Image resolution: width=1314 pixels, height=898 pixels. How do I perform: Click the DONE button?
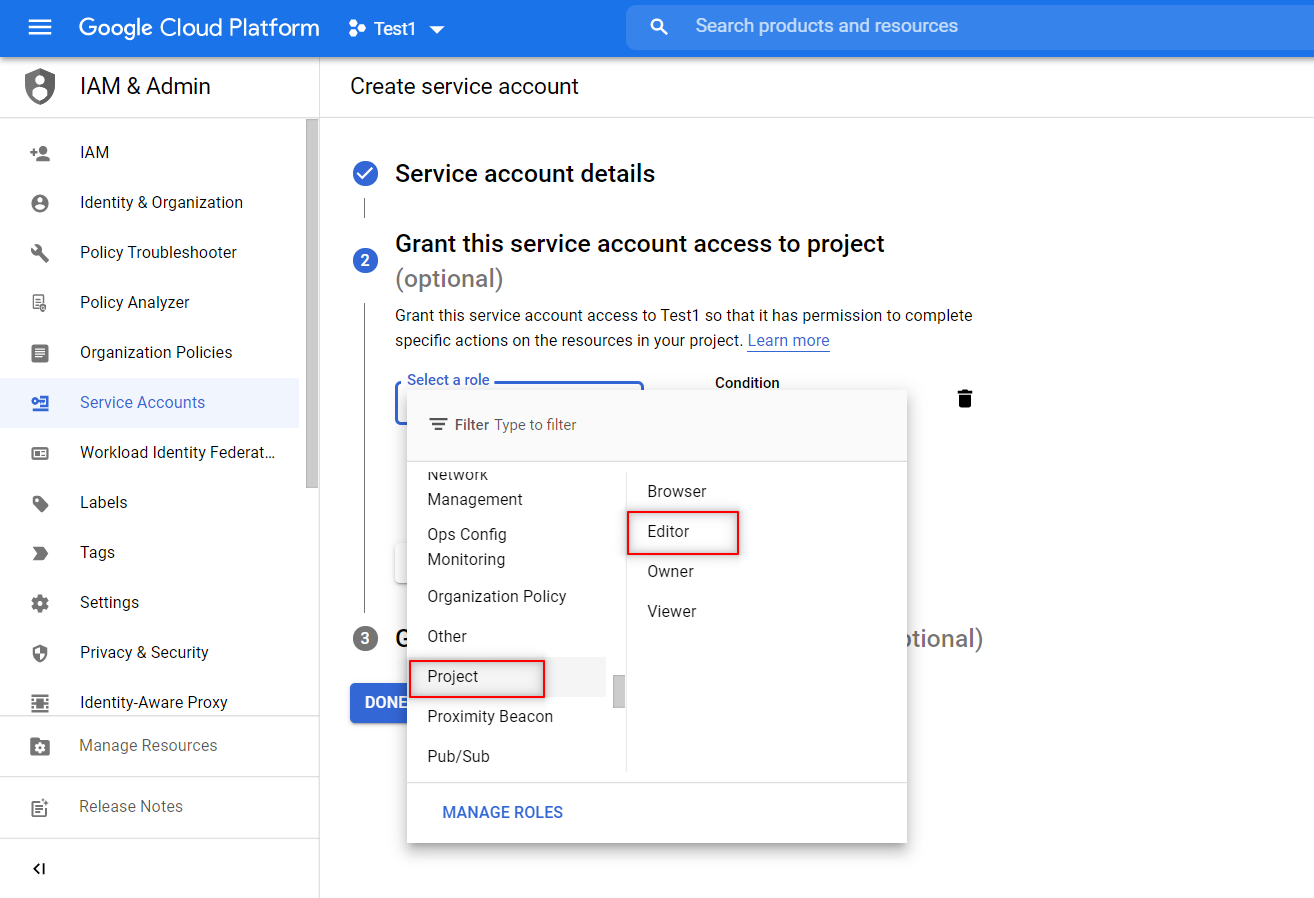380,703
